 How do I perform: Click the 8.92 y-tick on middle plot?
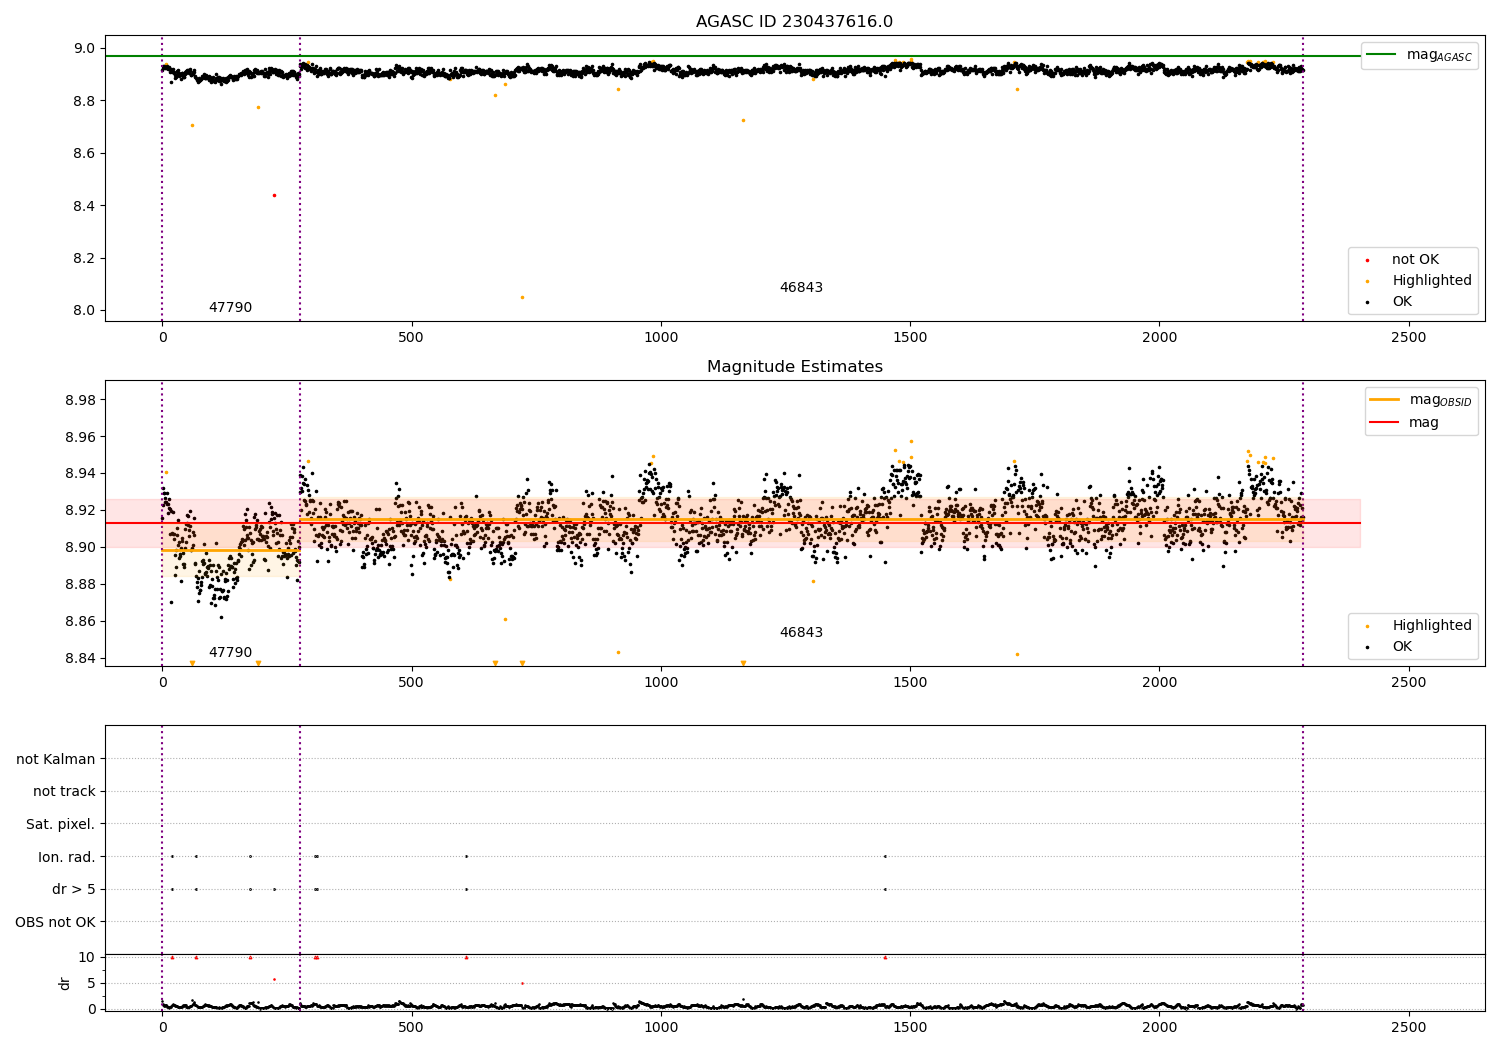81,511
